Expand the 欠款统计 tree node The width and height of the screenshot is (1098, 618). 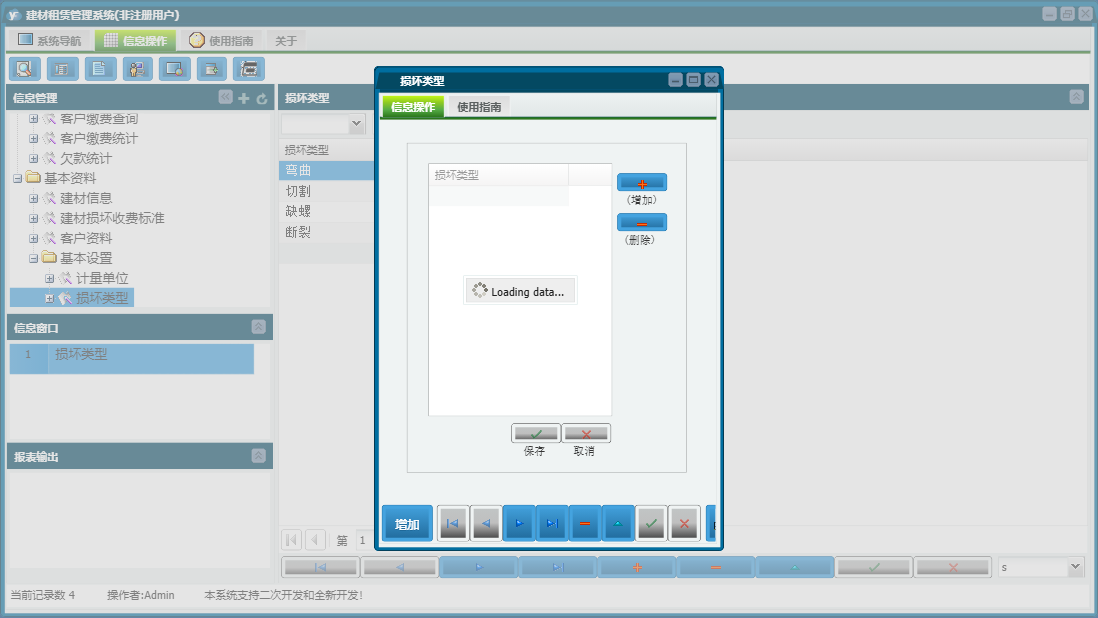[x=33, y=158]
